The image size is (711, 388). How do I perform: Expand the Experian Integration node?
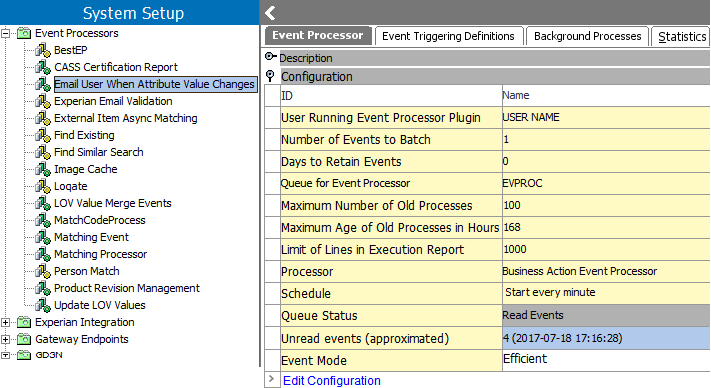coord(5,322)
